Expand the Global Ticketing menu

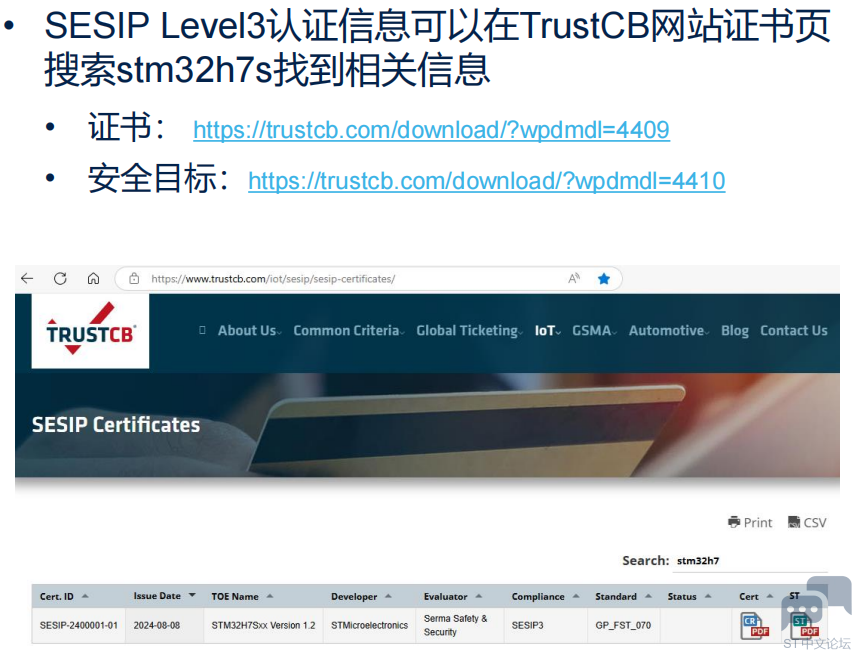click(x=469, y=331)
